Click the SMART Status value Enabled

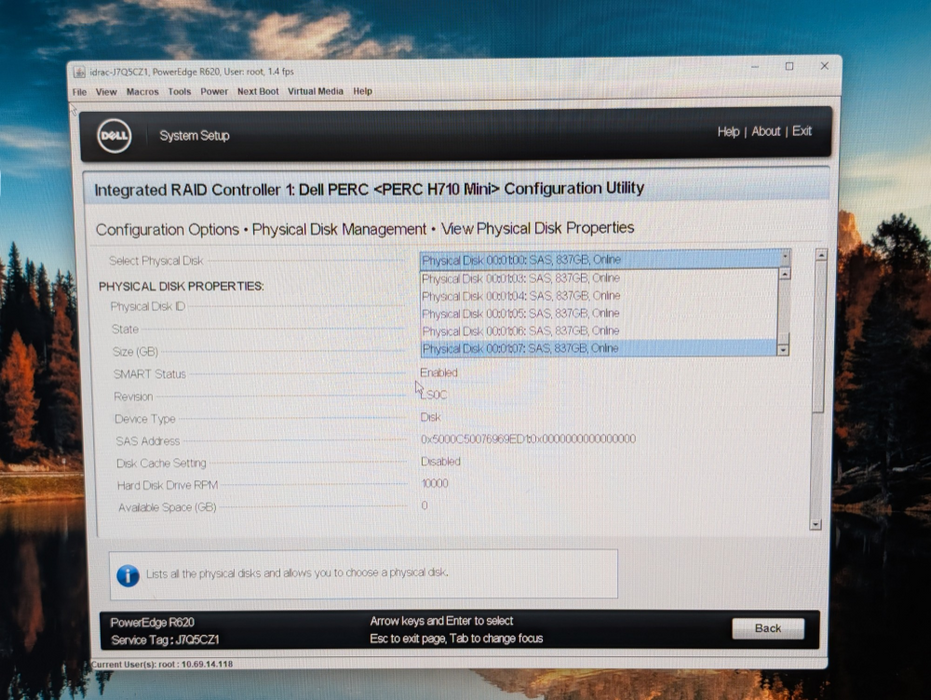click(x=439, y=373)
